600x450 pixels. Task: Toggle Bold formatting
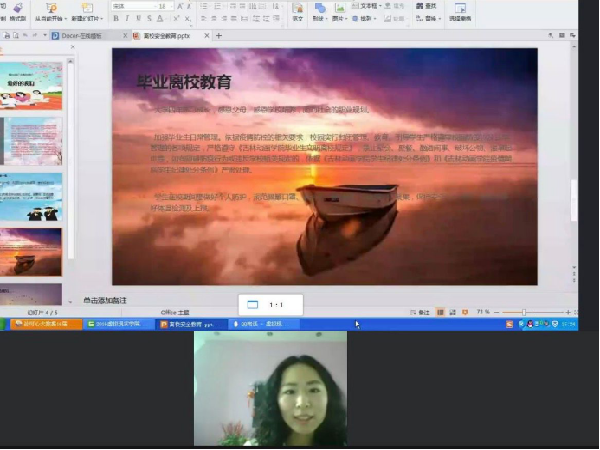click(116, 18)
